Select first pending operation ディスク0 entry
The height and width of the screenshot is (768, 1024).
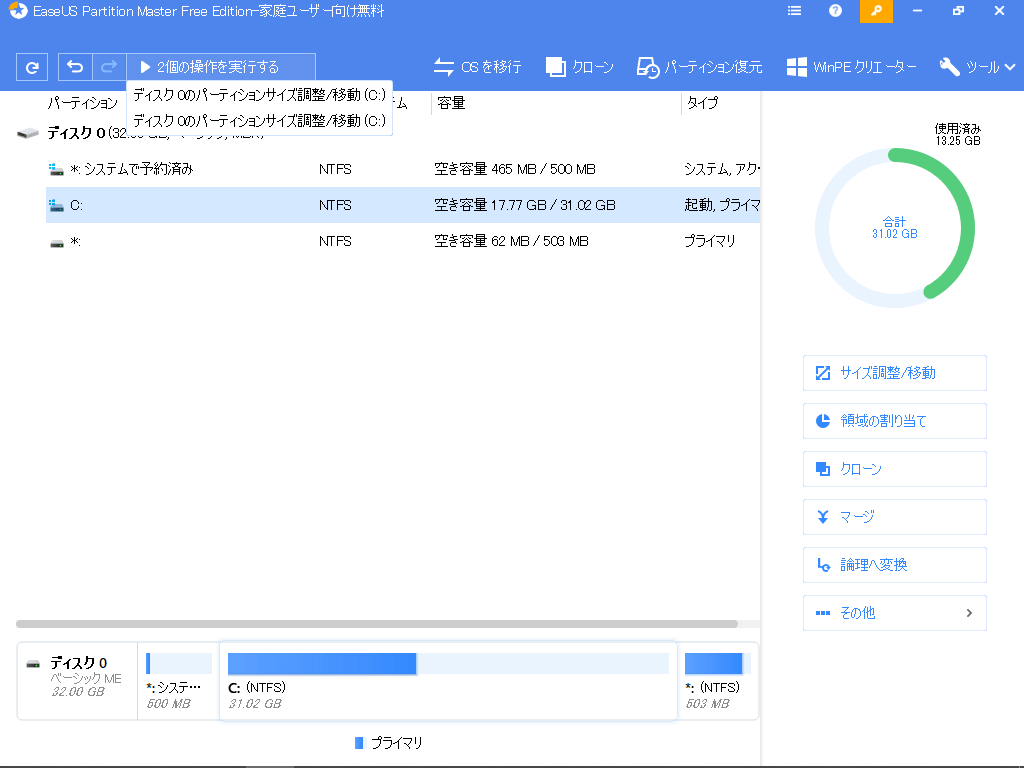tap(259, 95)
